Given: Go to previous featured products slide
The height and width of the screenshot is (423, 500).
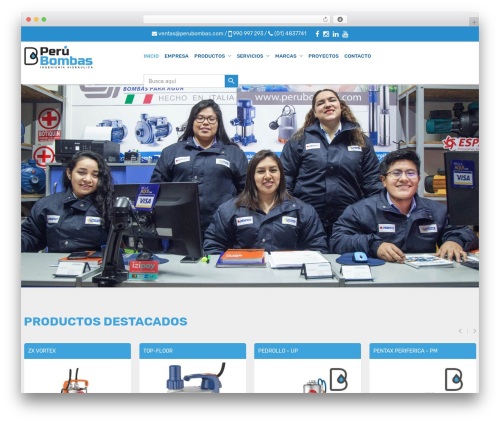Looking at the screenshot, I should 460,331.
